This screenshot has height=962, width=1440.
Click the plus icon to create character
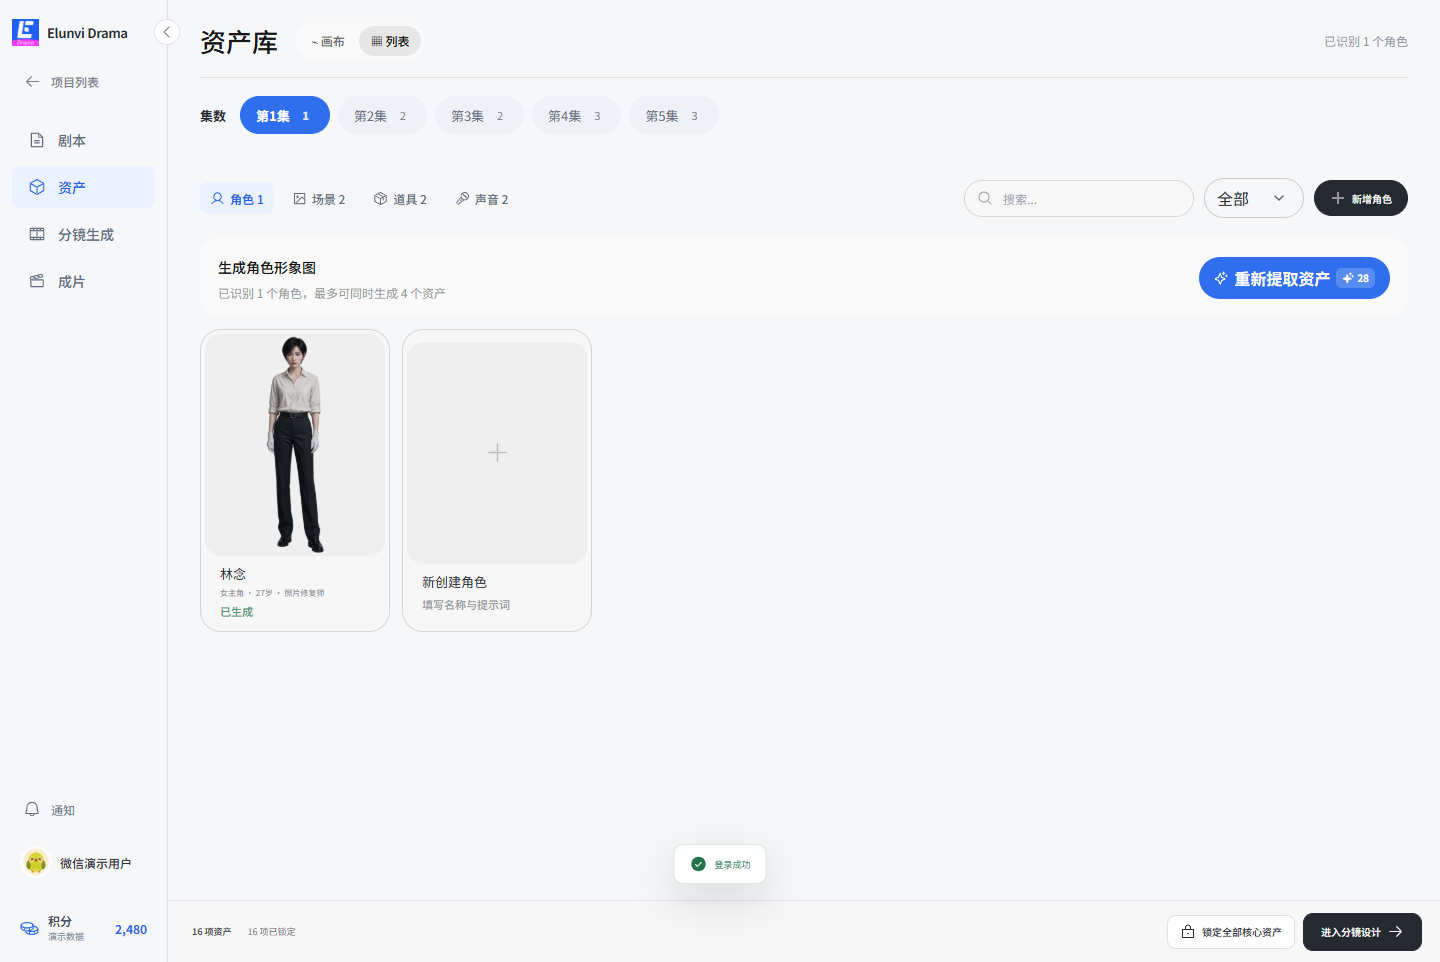(x=497, y=453)
